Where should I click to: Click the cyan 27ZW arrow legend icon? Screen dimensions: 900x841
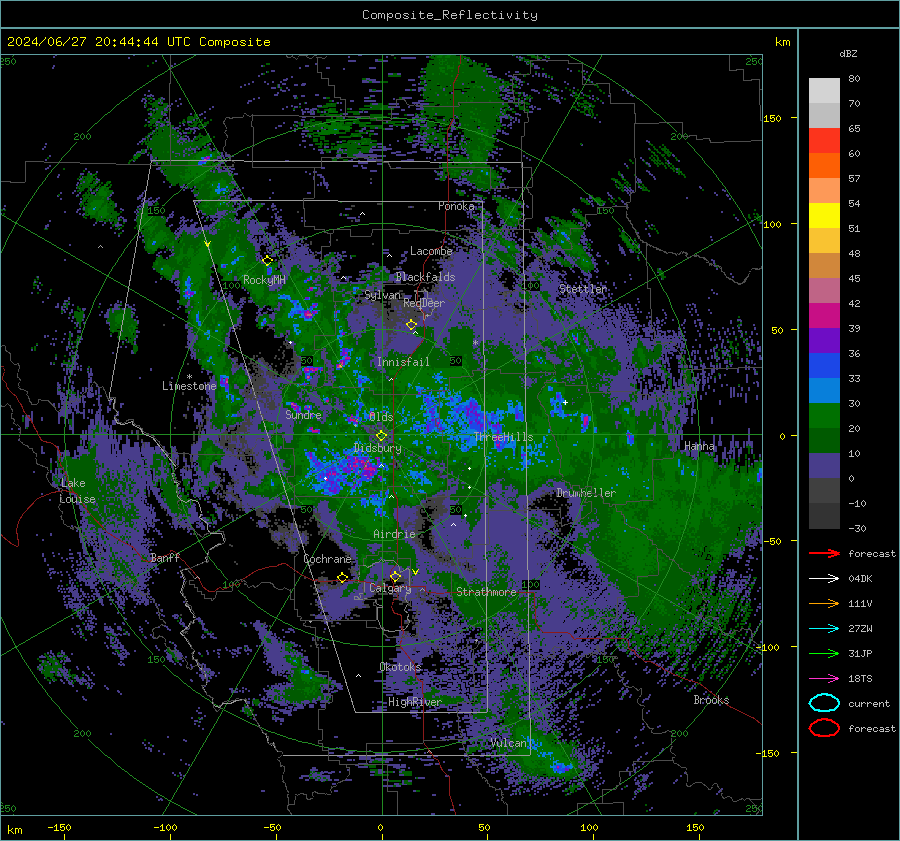(x=824, y=629)
